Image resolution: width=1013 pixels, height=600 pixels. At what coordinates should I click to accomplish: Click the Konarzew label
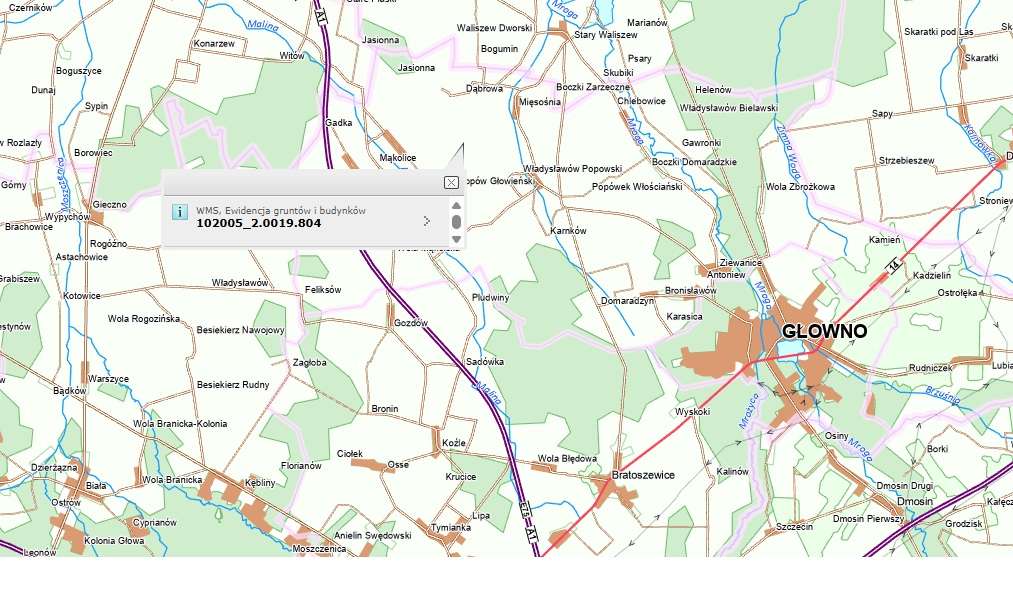coord(214,44)
